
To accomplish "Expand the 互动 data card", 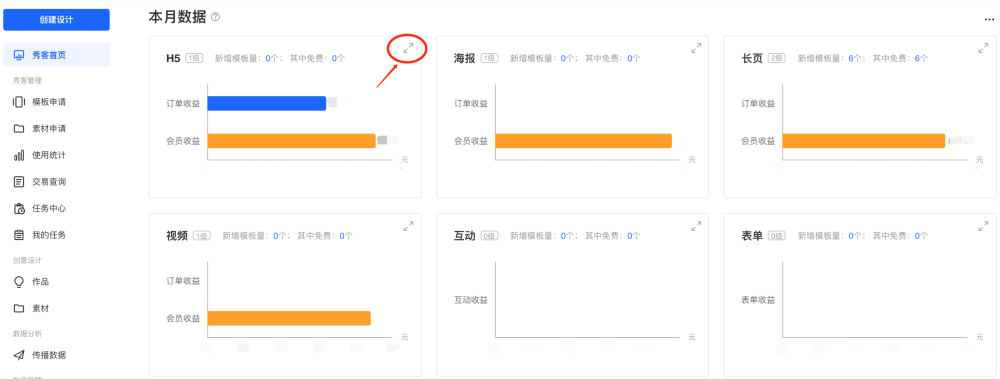I will [696, 226].
